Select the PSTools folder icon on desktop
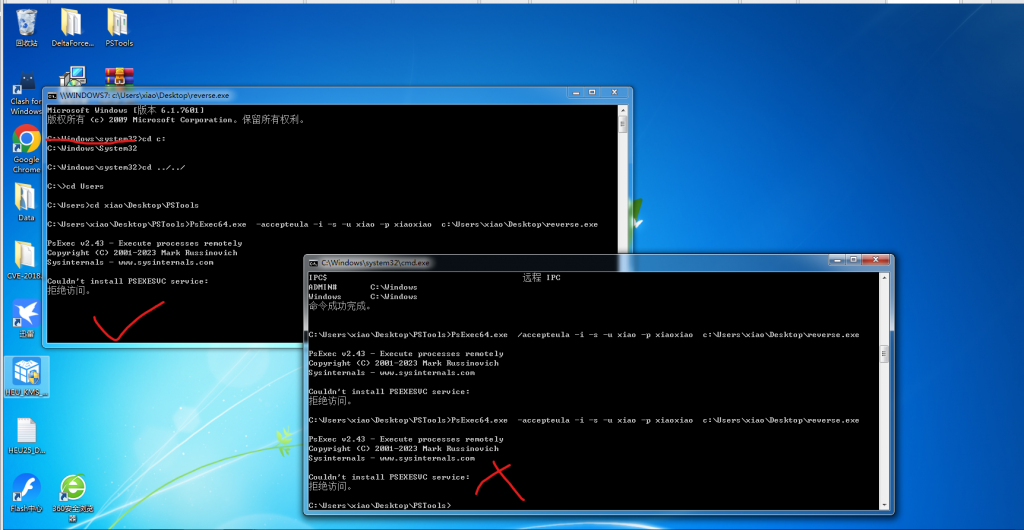Viewport: 1024px width, 530px height. [x=118, y=28]
